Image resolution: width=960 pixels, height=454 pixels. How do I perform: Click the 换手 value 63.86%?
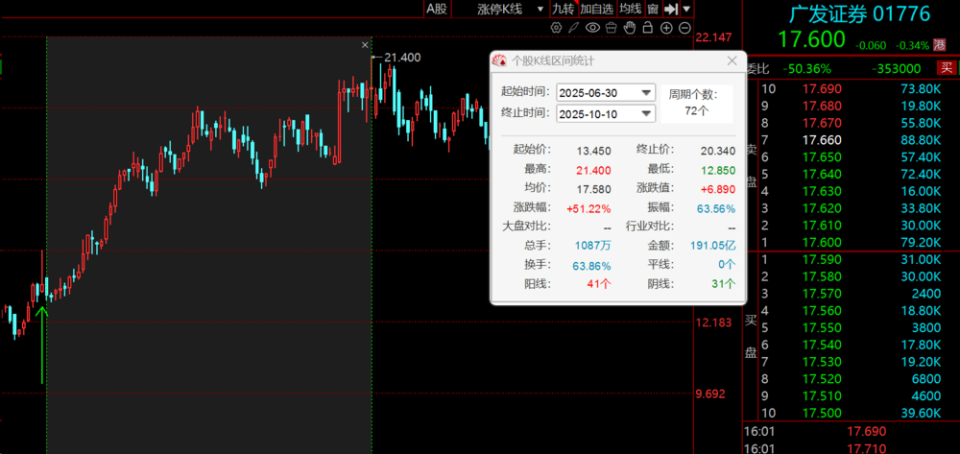click(x=593, y=266)
